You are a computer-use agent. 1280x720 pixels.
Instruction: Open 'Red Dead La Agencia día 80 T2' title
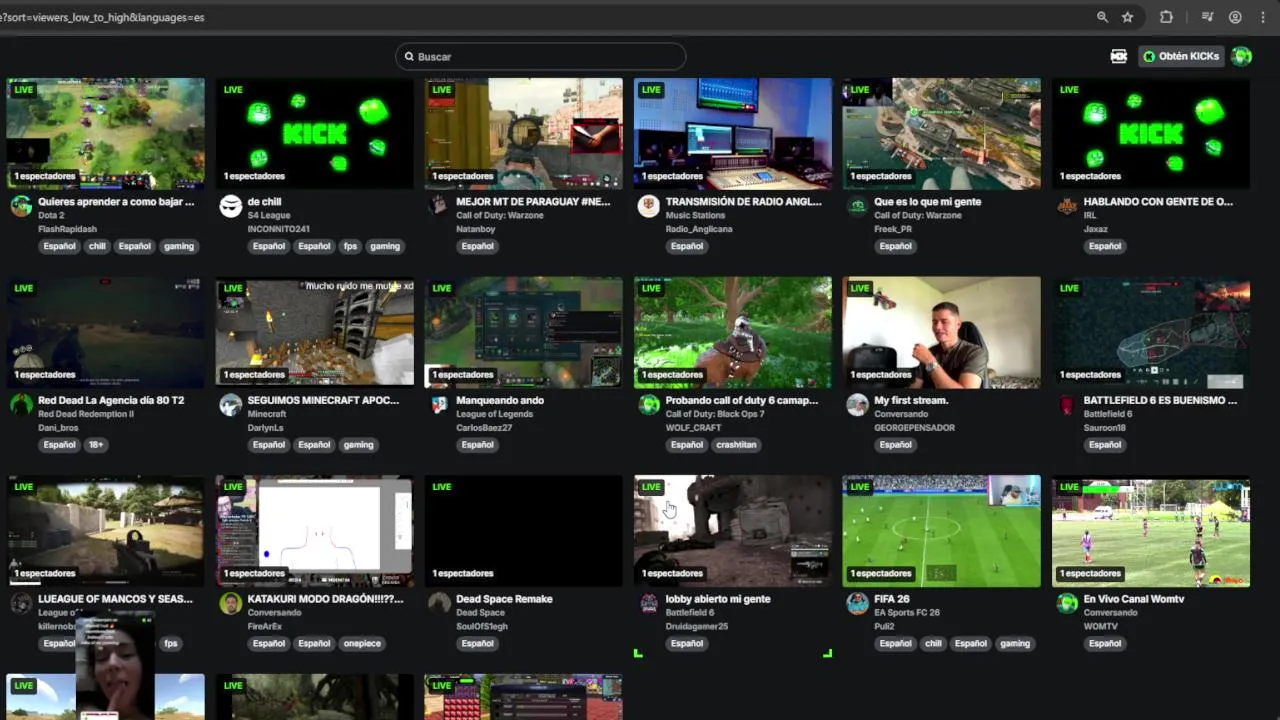pyautogui.click(x=111, y=400)
